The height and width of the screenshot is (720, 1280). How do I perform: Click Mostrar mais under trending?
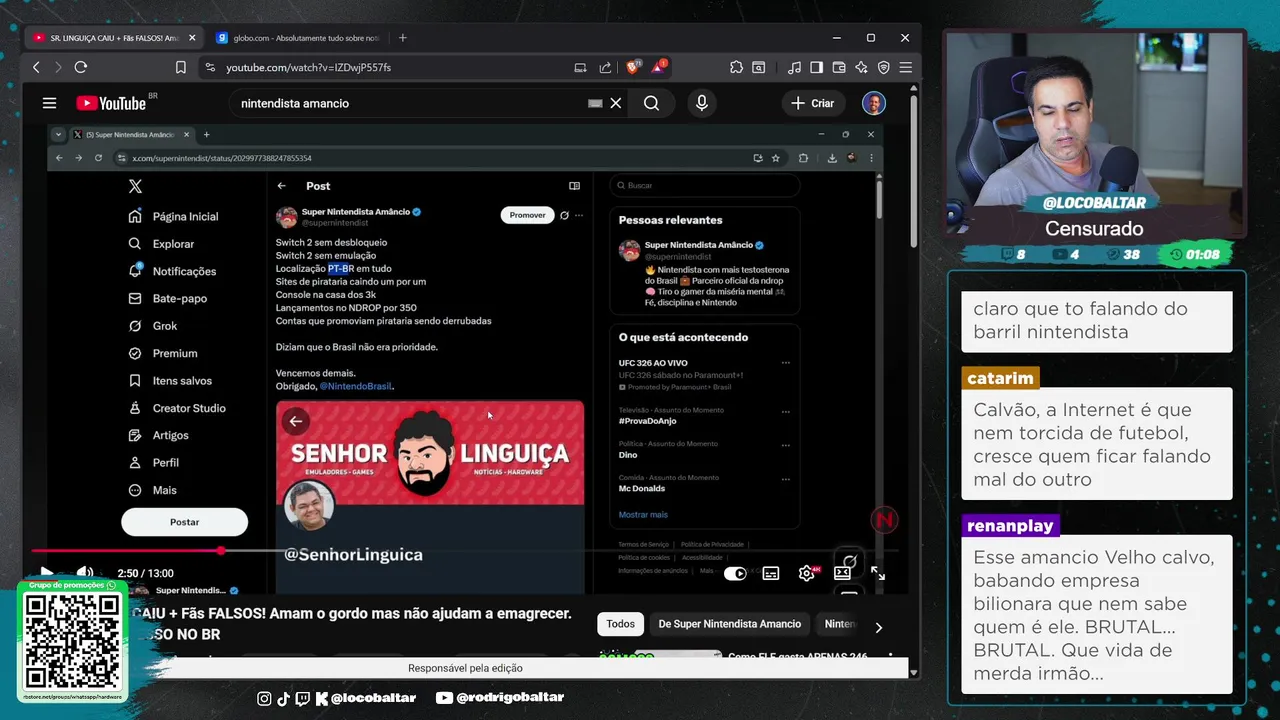pyautogui.click(x=643, y=515)
